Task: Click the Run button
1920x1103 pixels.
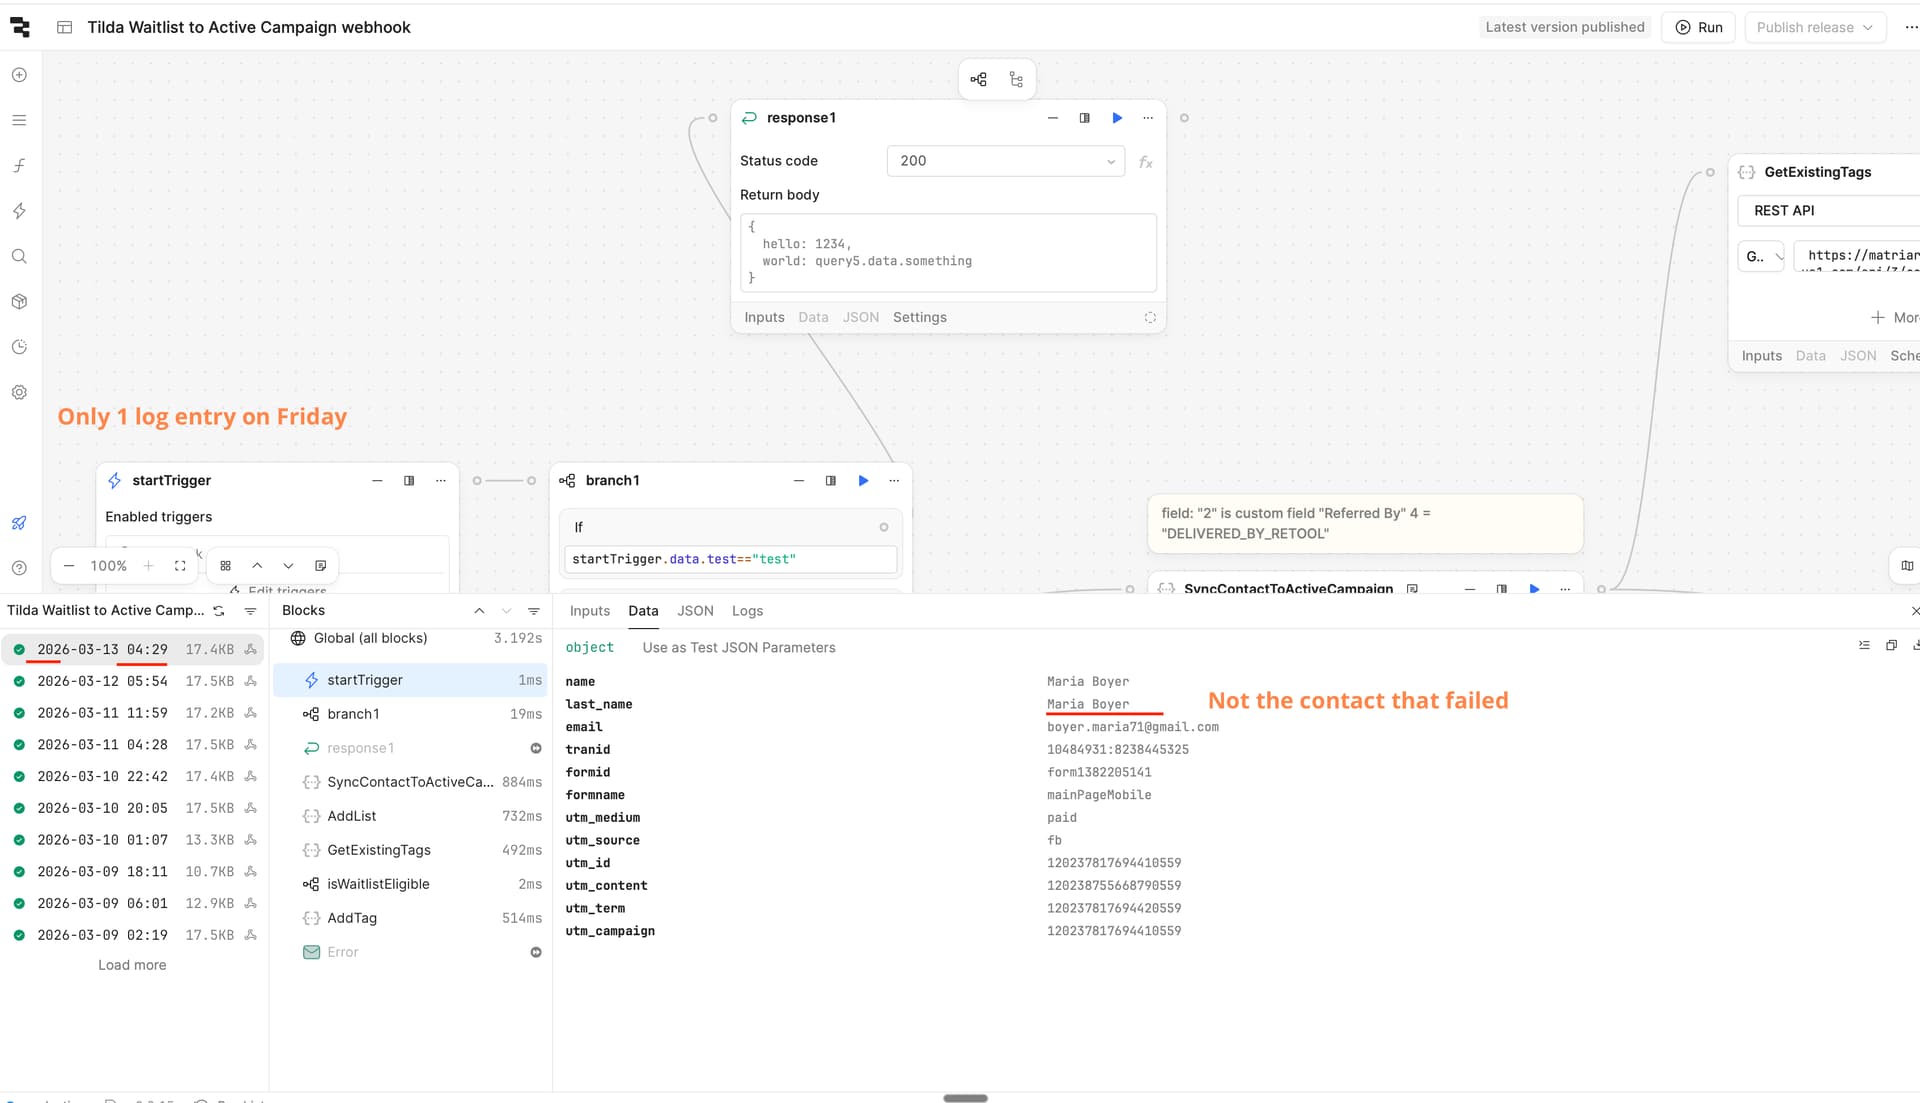Action: point(1699,27)
